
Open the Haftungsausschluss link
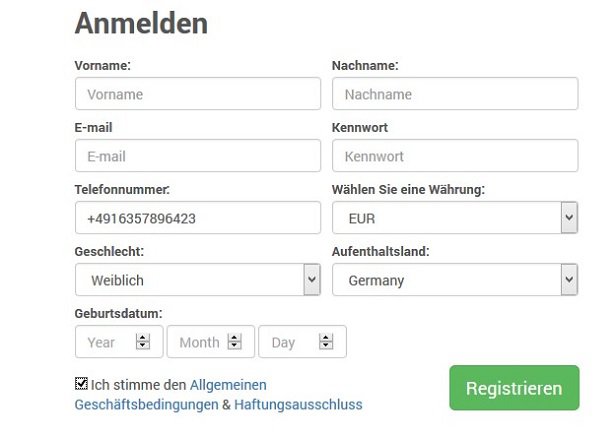click(x=298, y=404)
